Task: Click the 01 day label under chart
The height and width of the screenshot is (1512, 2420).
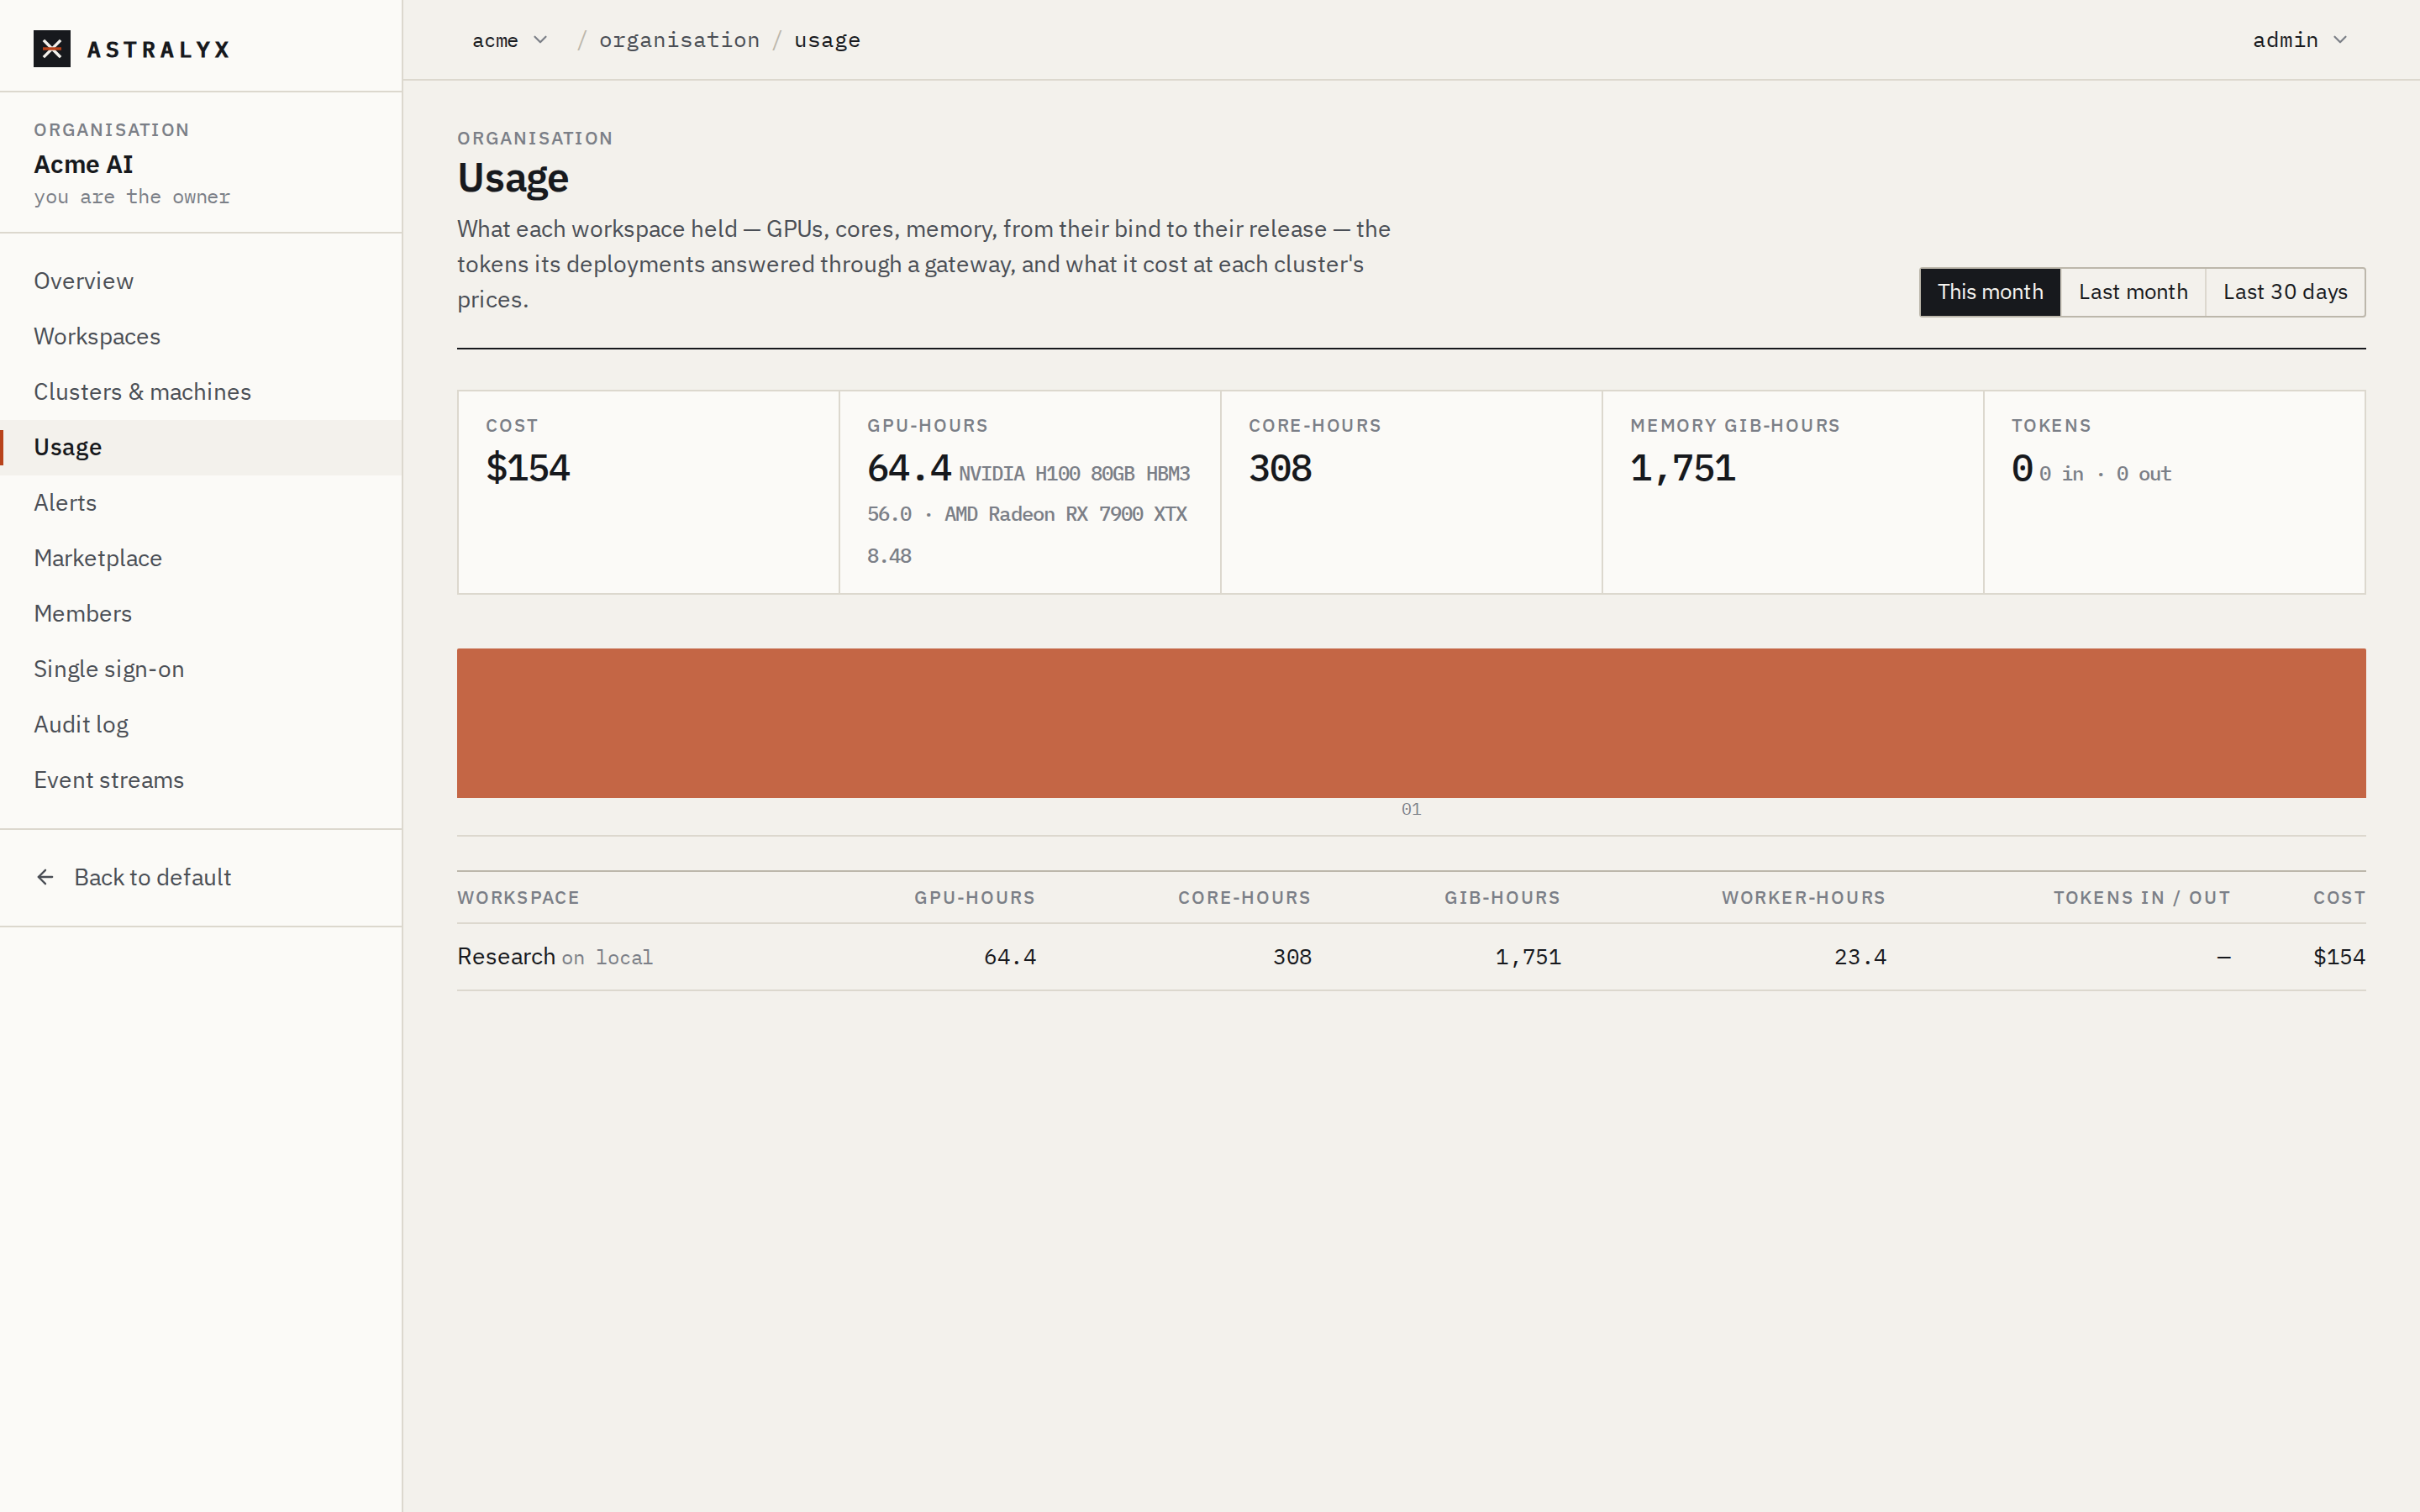Action: tap(1411, 809)
